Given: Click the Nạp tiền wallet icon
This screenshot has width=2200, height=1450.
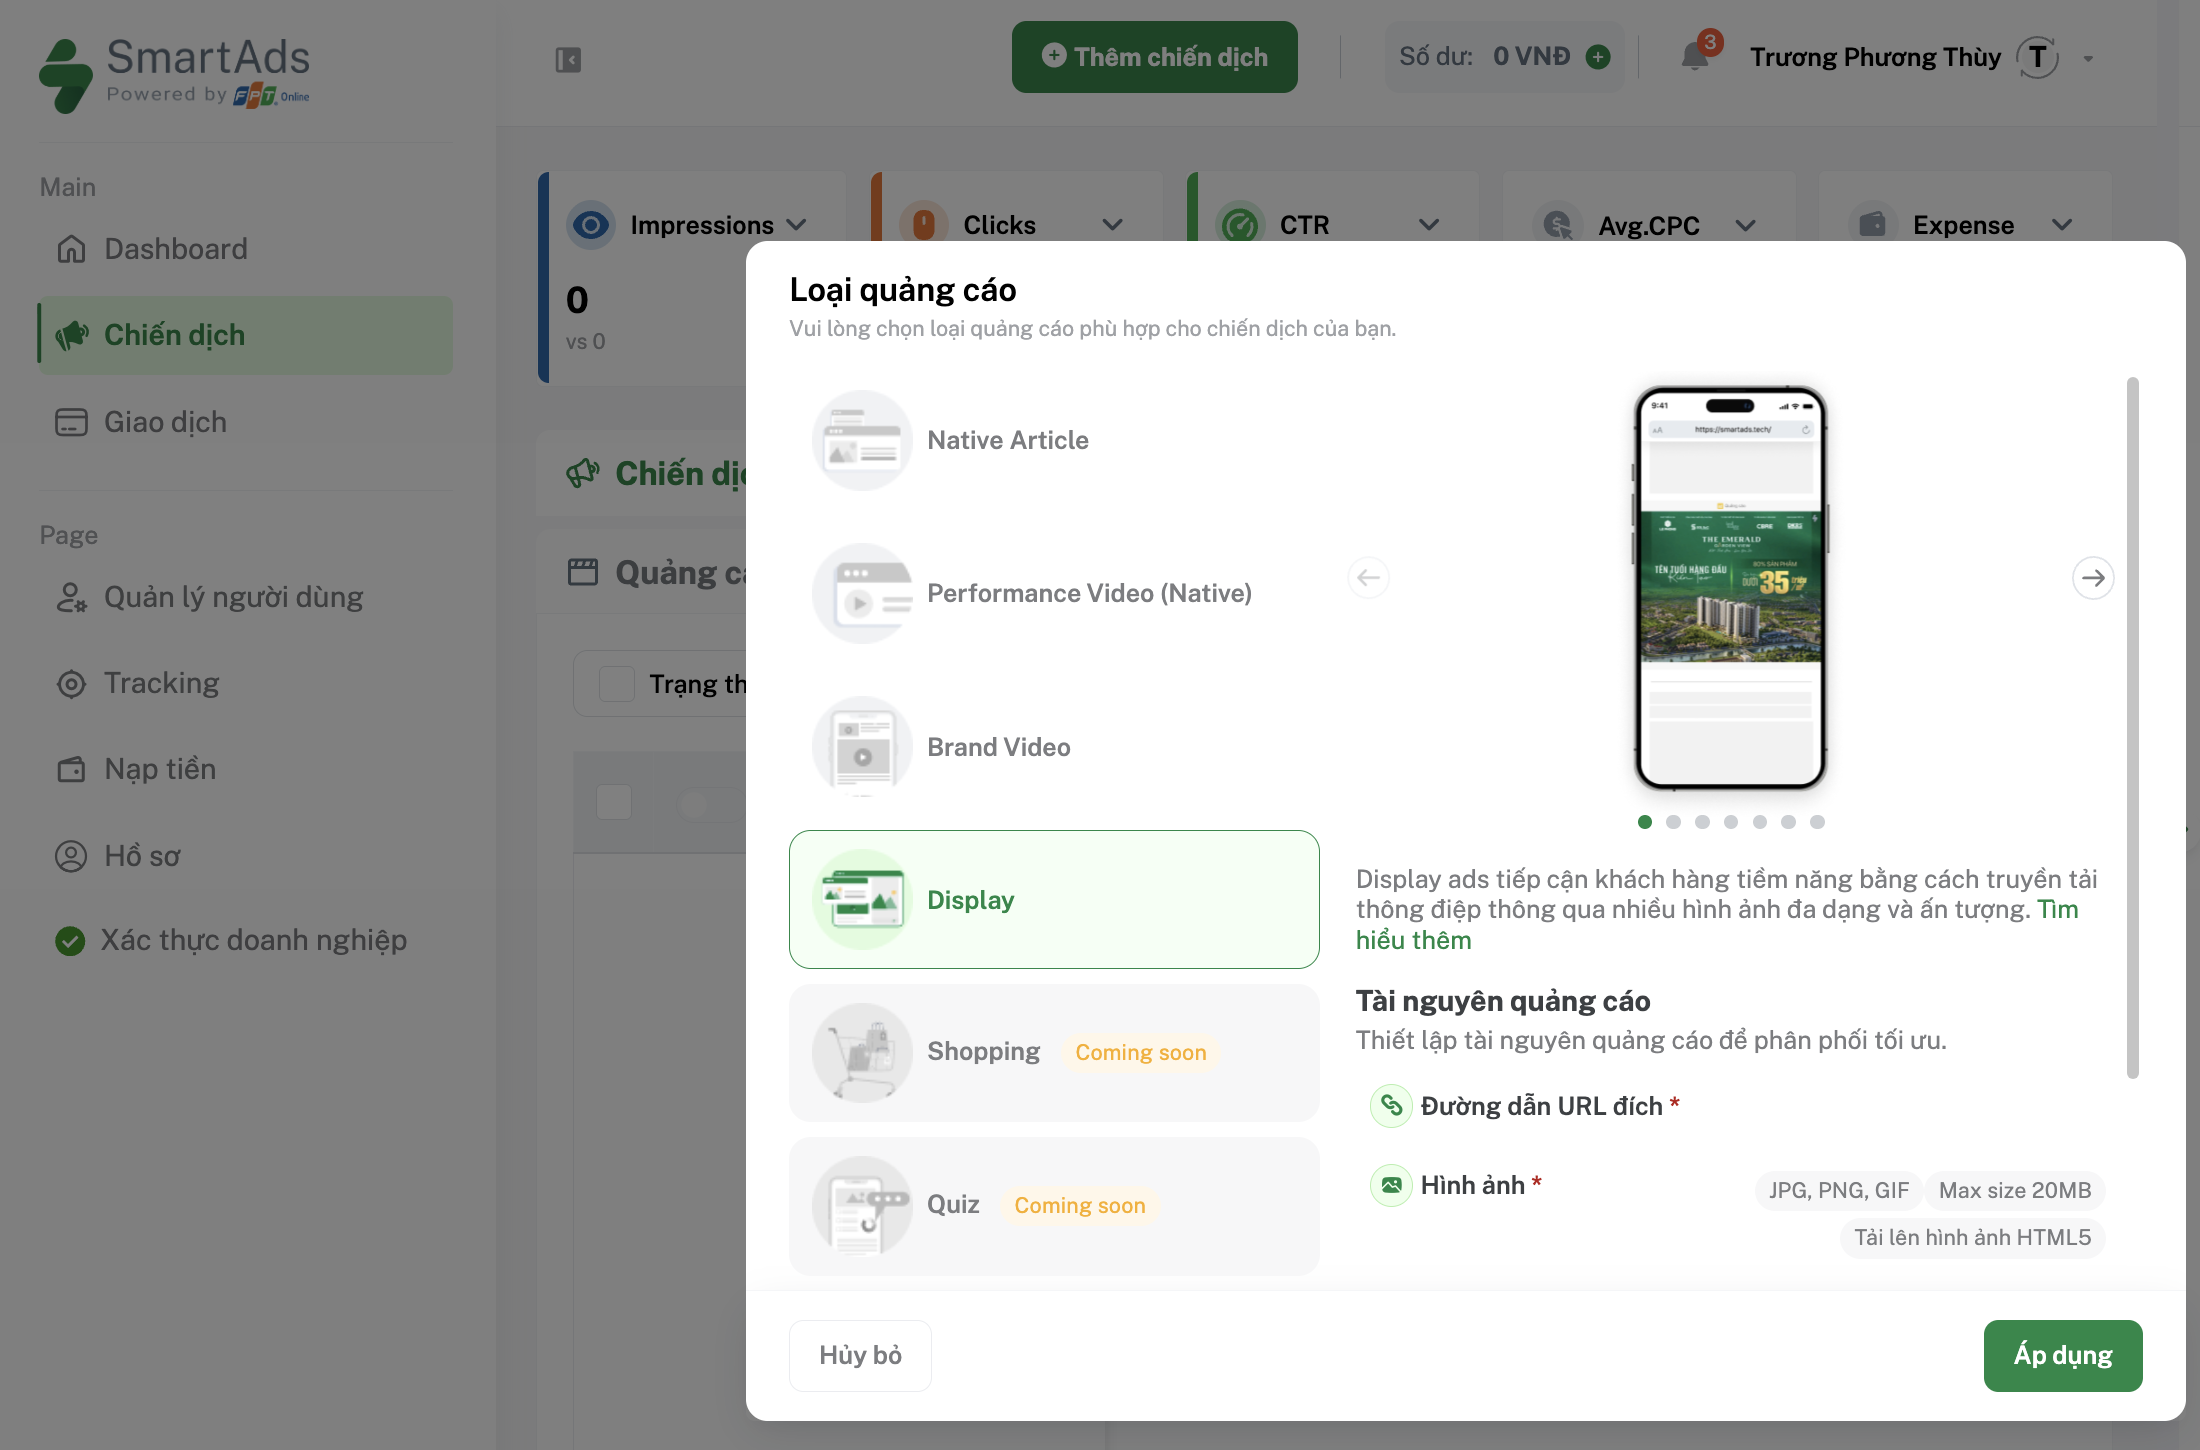Looking at the screenshot, I should [71, 769].
